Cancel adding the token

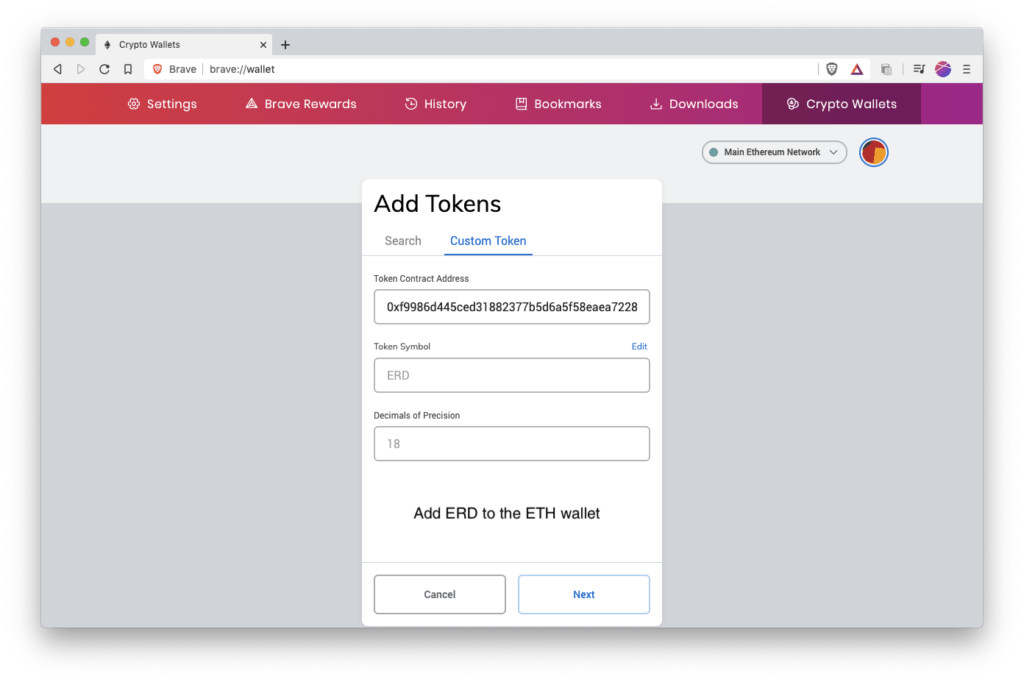[440, 594]
